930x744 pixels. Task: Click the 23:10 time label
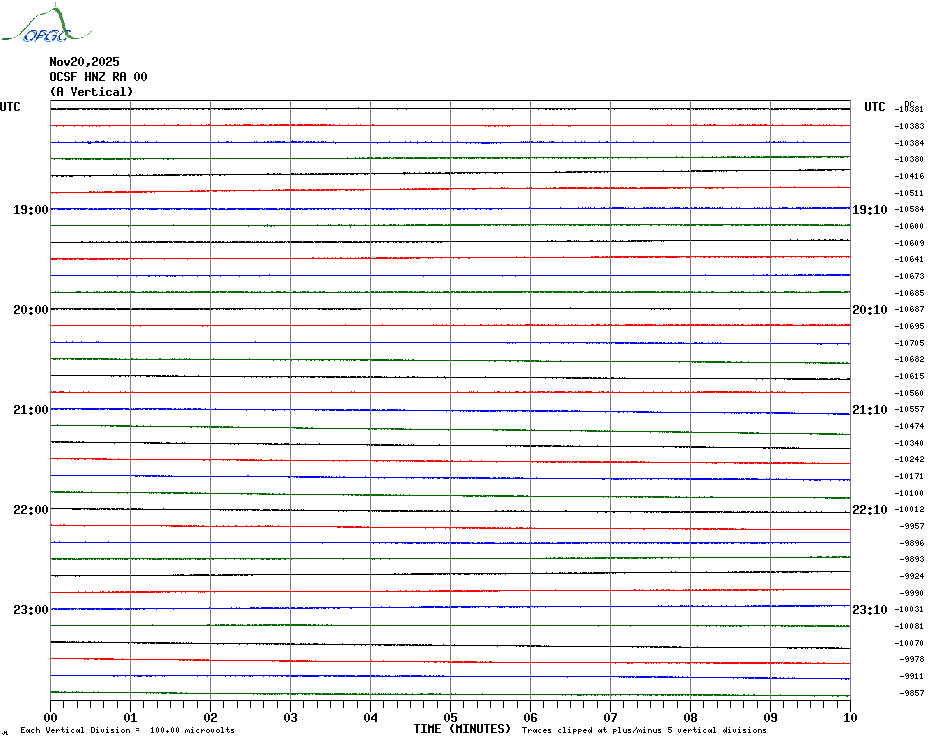pyautogui.click(x=870, y=610)
